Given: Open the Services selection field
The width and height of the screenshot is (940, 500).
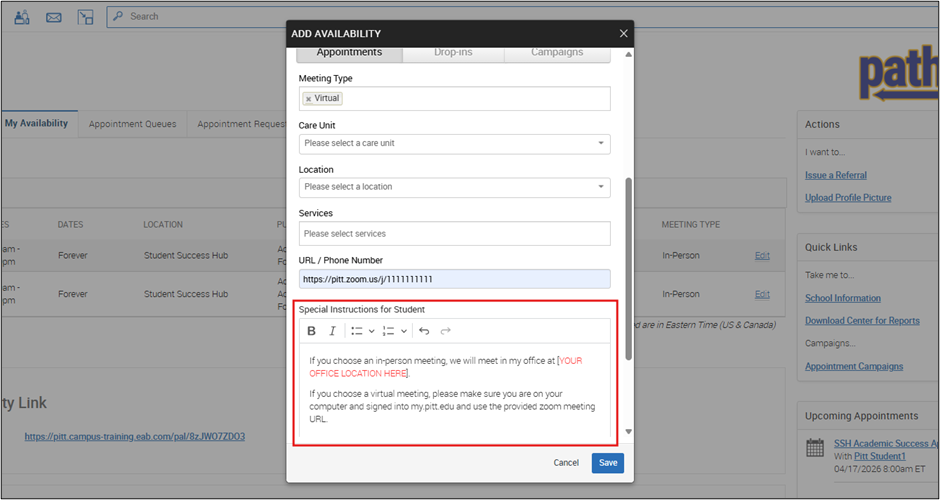Looking at the screenshot, I should coord(454,234).
